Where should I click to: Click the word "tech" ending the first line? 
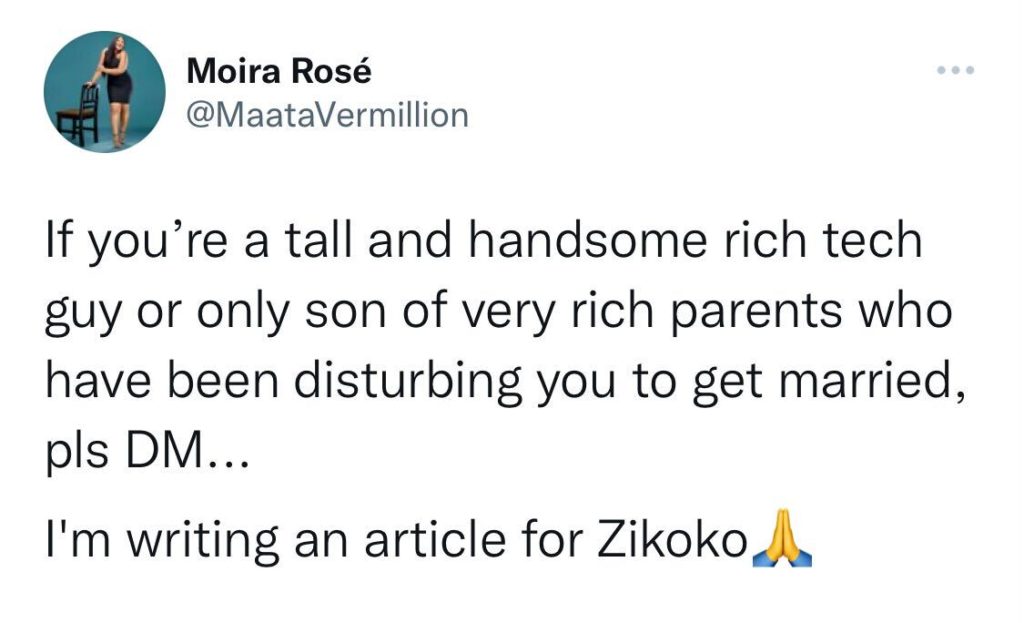tap(877, 240)
